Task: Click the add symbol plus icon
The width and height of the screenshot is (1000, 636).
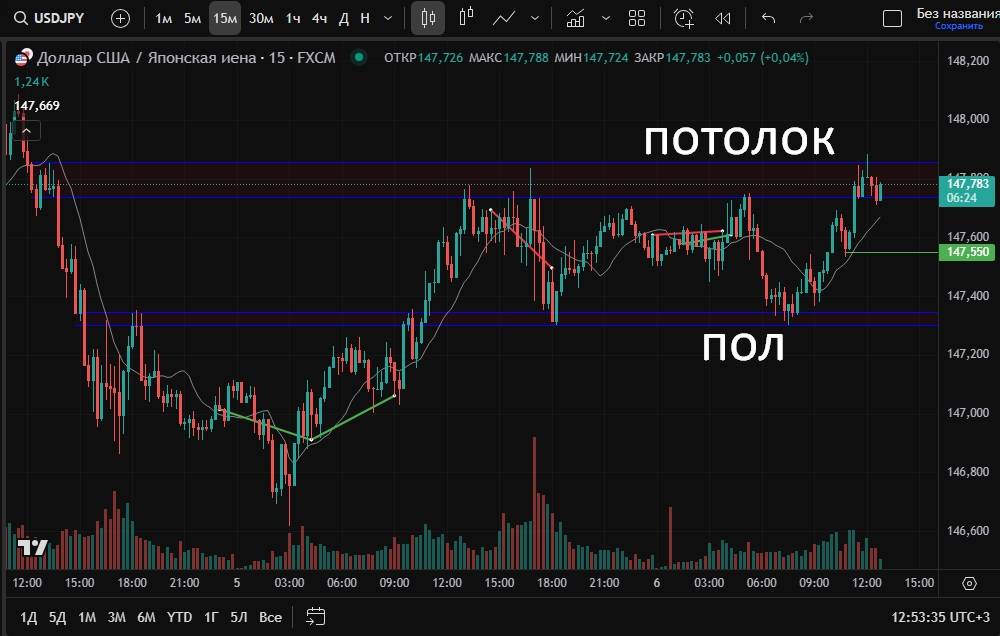Action: [x=120, y=18]
